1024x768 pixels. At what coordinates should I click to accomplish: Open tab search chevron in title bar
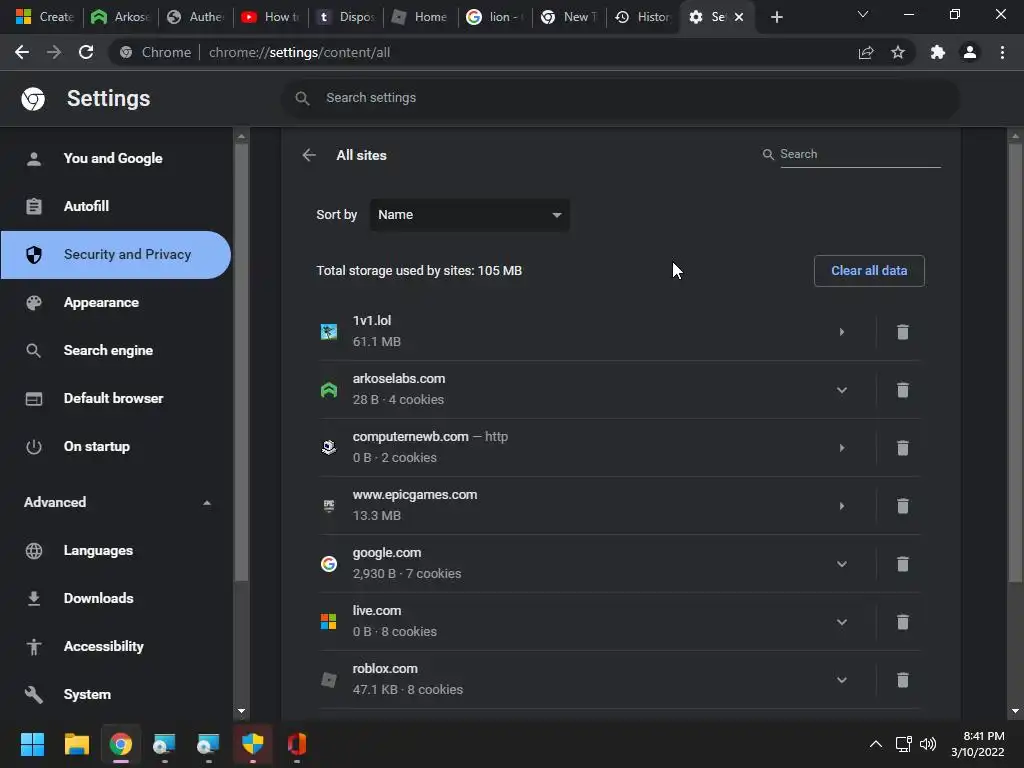863,14
